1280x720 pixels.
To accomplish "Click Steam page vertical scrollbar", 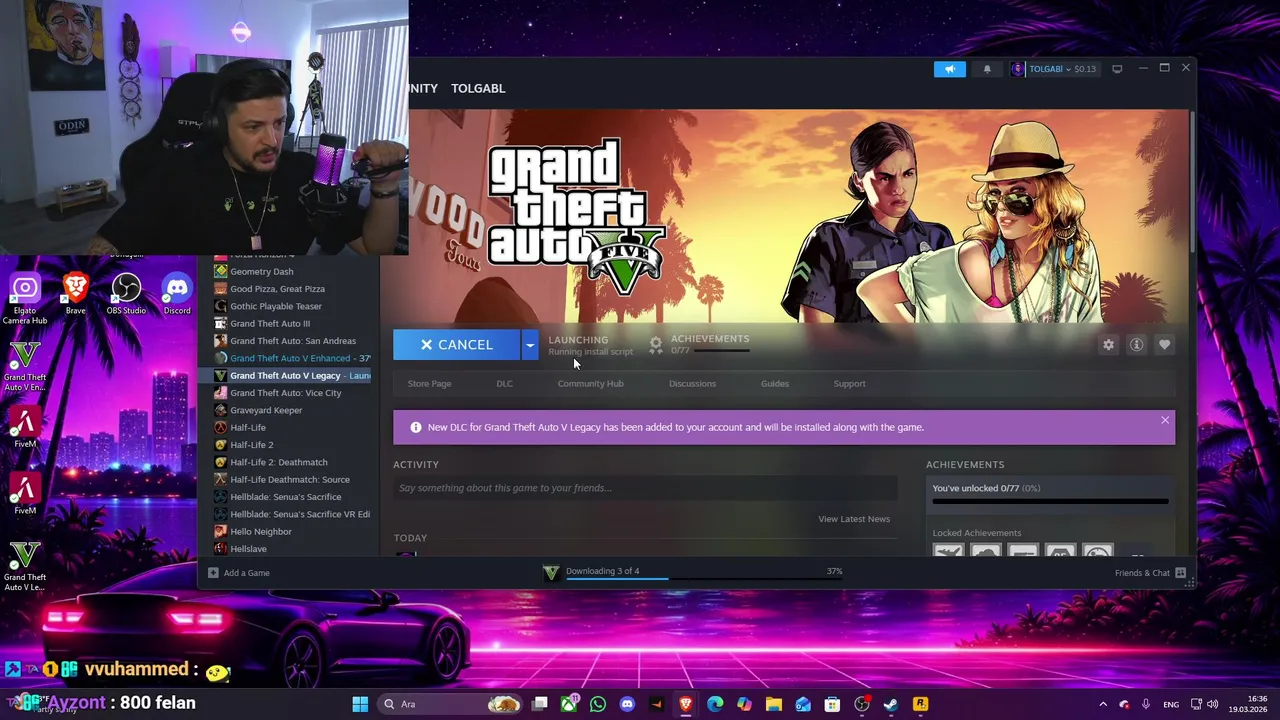I will 1191,180.
